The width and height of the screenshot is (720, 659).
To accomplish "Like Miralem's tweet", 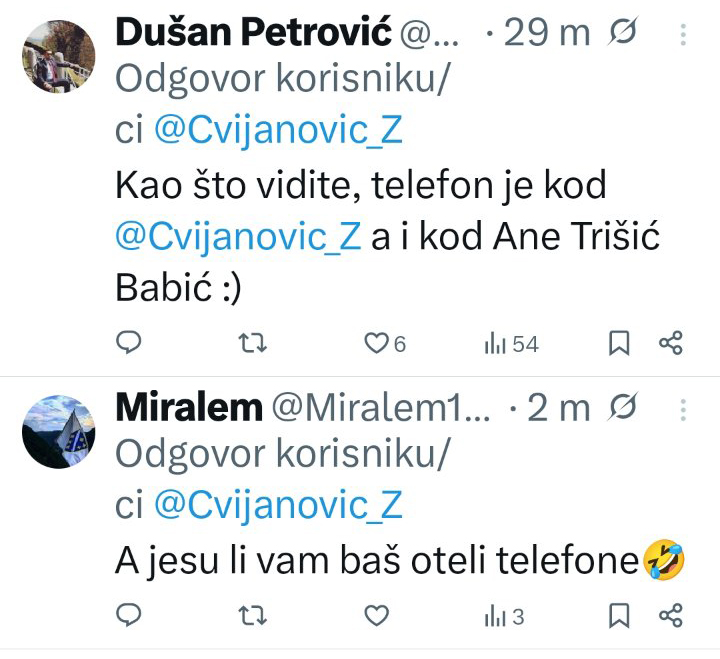I will [377, 616].
